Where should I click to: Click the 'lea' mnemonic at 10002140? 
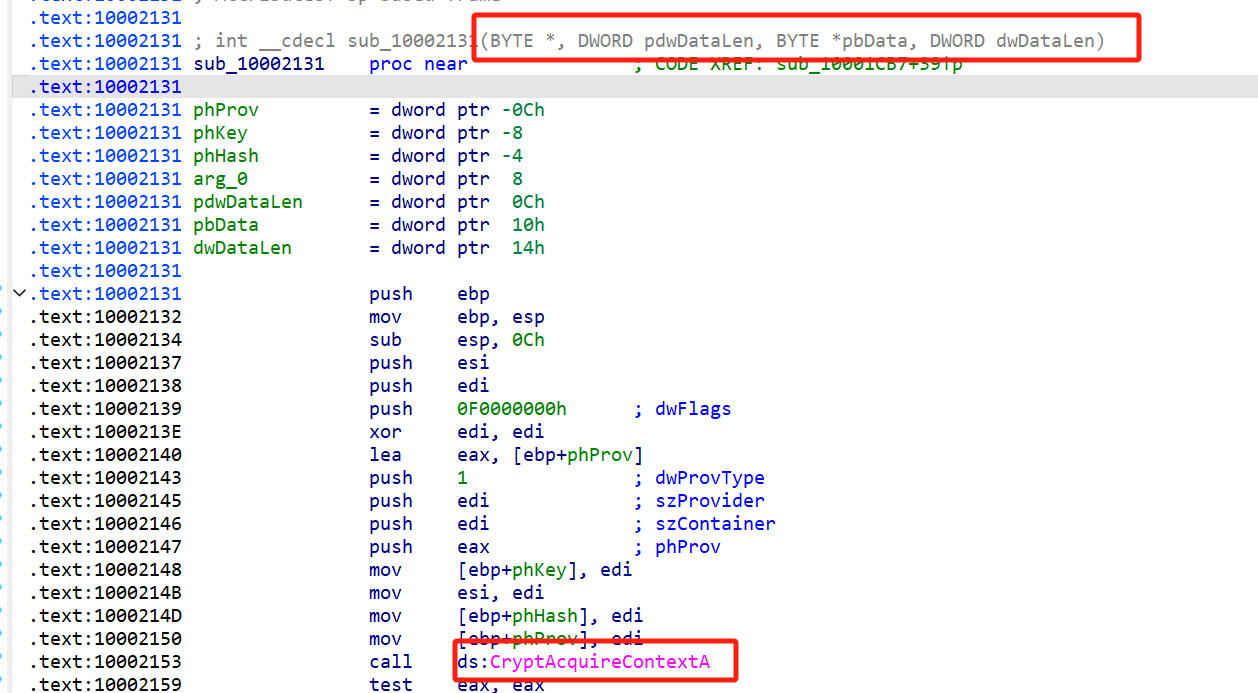[x=386, y=455]
